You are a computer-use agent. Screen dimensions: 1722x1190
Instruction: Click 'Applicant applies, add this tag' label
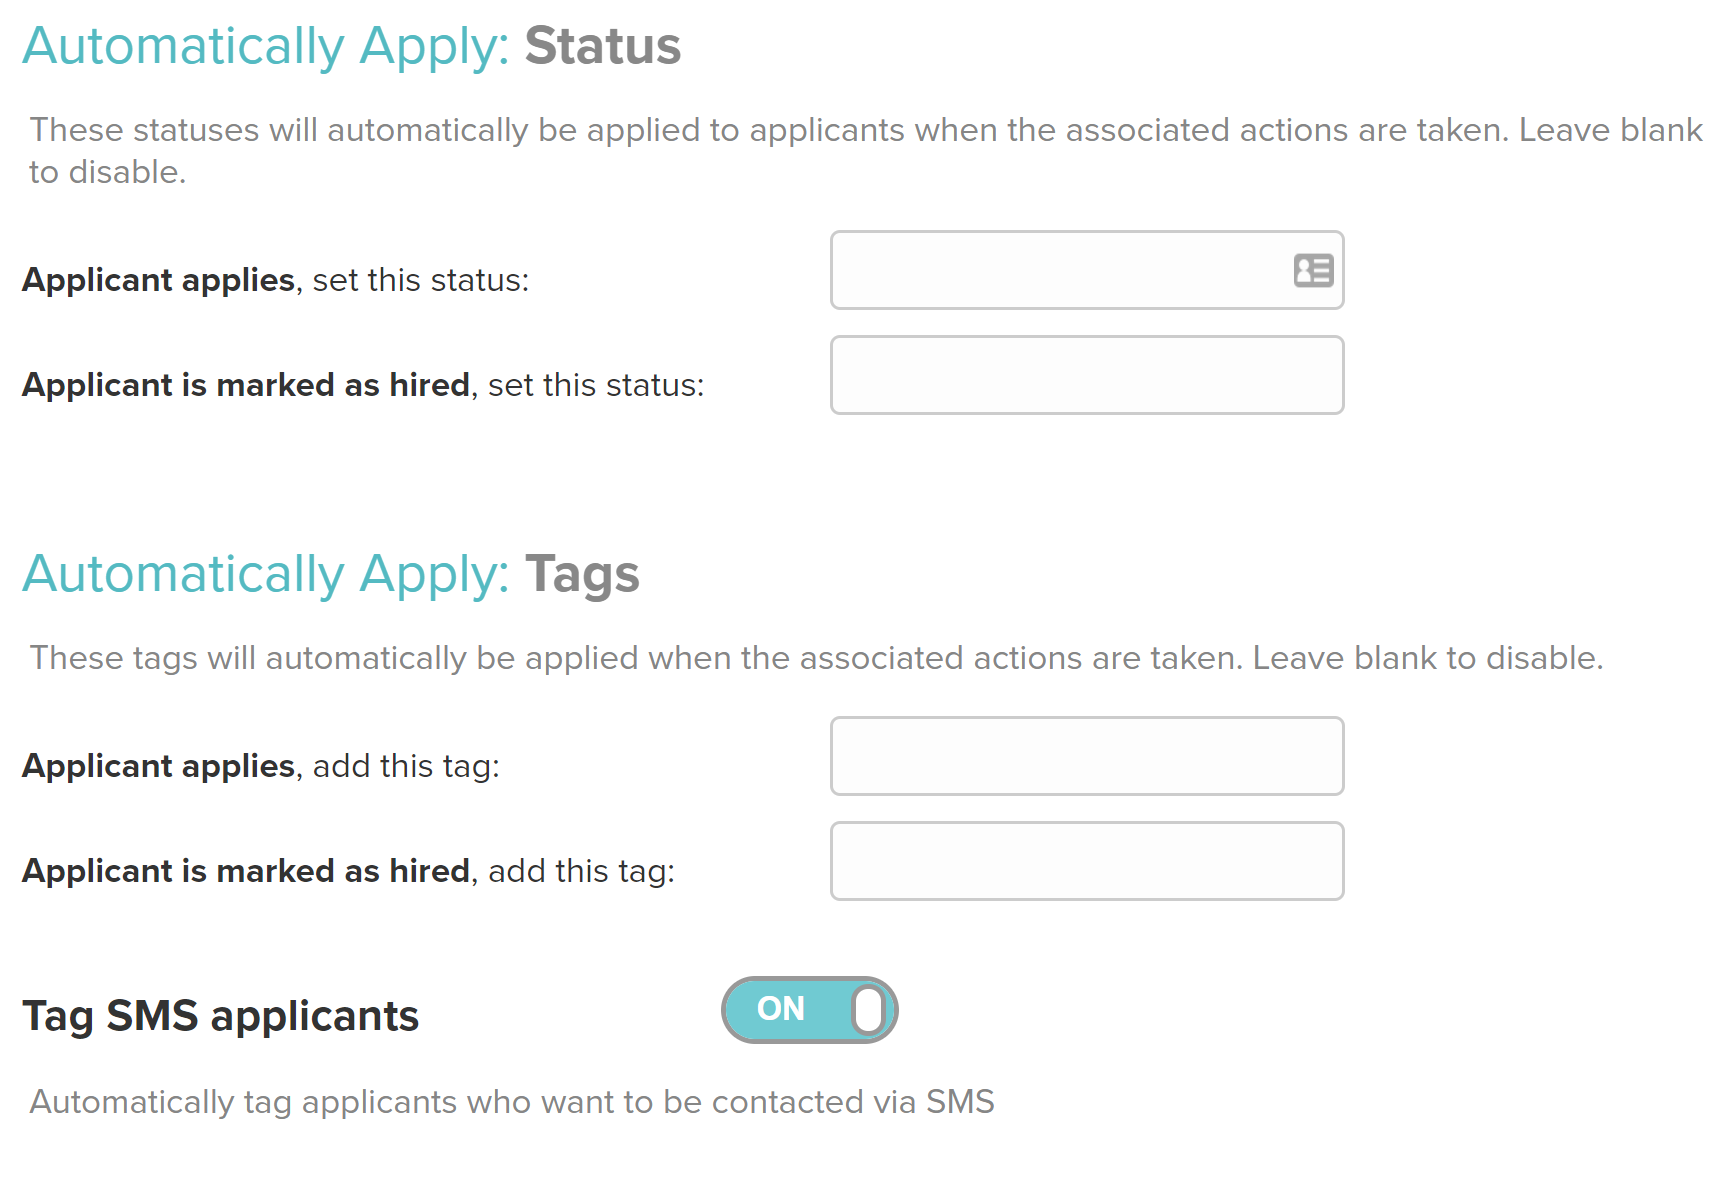click(261, 766)
